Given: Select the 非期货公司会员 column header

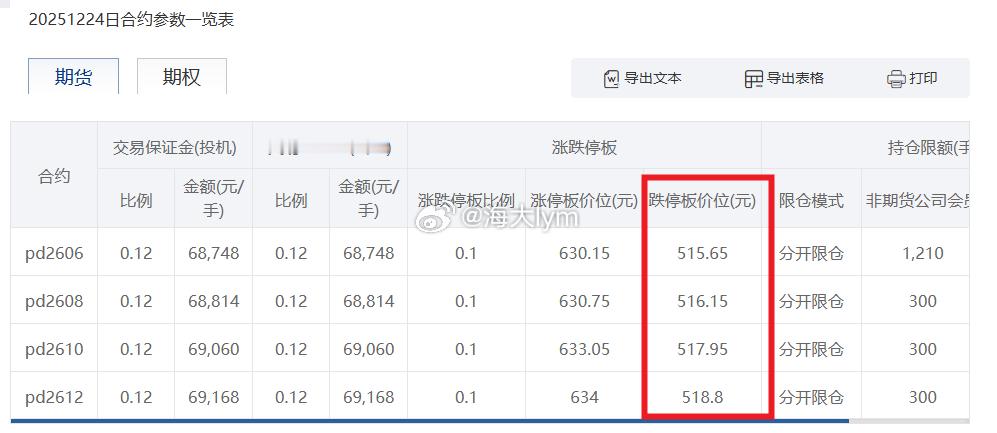Looking at the screenshot, I should tap(917, 201).
